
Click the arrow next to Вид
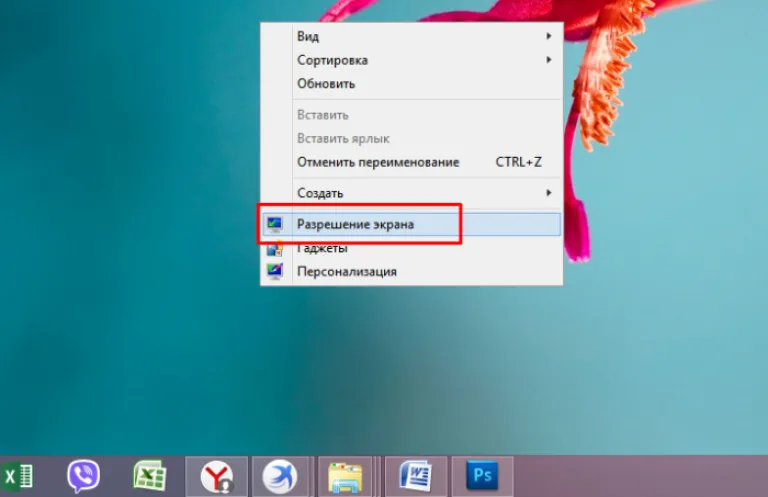click(549, 36)
